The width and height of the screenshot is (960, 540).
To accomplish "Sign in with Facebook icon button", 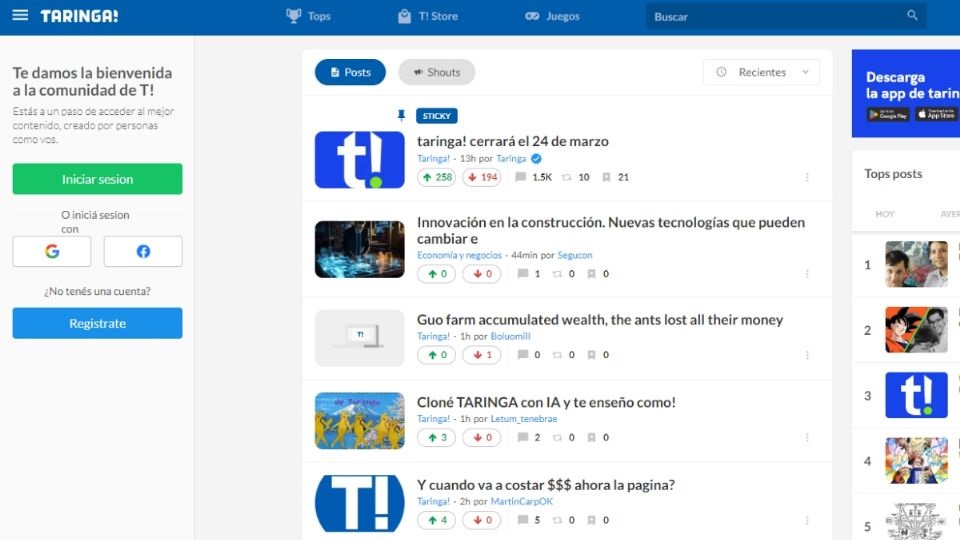I will (143, 251).
